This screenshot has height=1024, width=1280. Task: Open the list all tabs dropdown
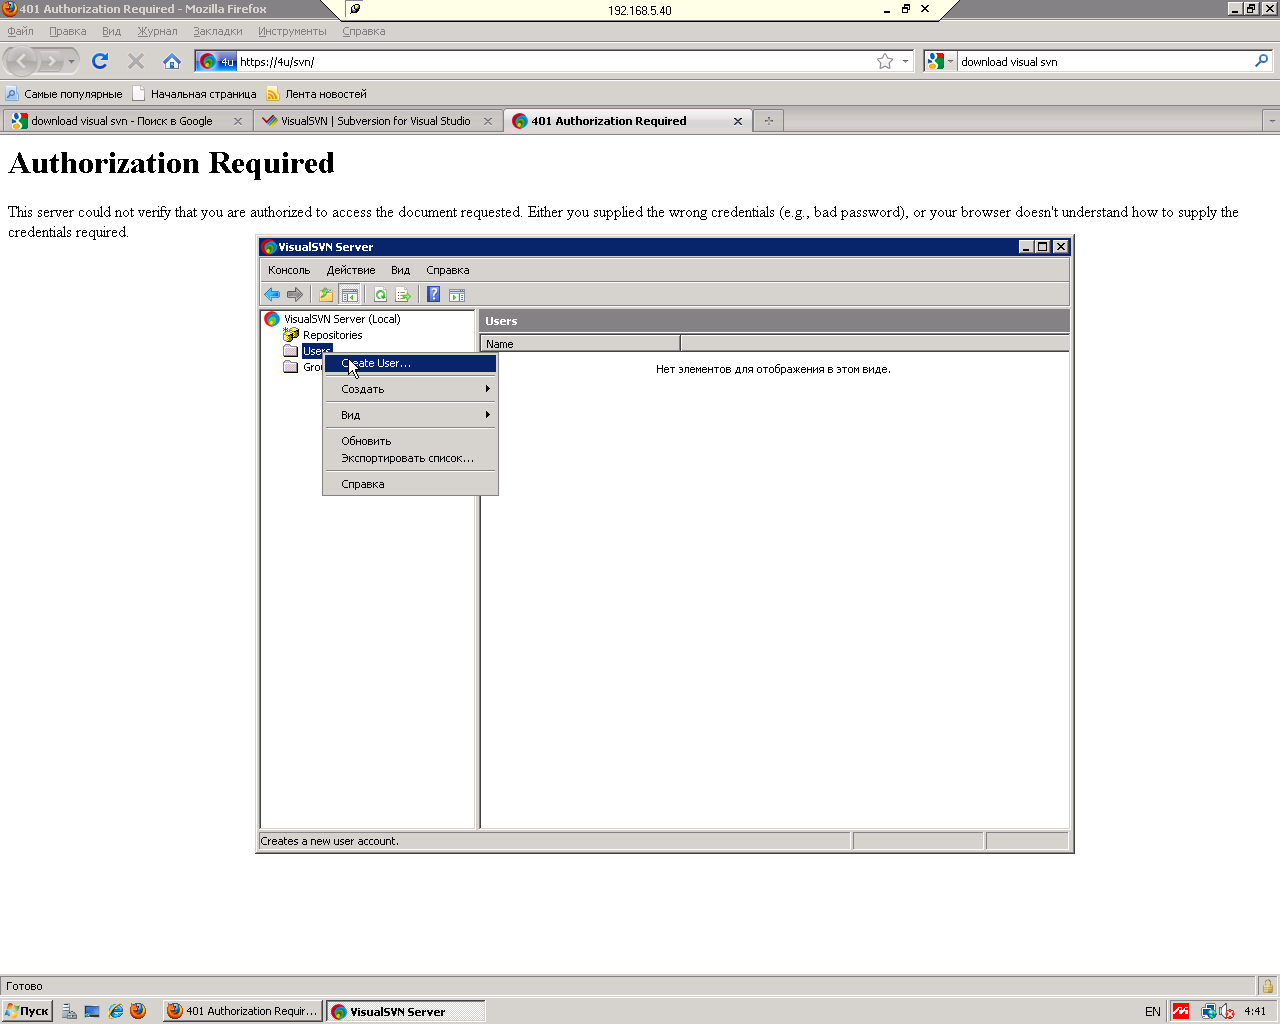[x=1272, y=121]
